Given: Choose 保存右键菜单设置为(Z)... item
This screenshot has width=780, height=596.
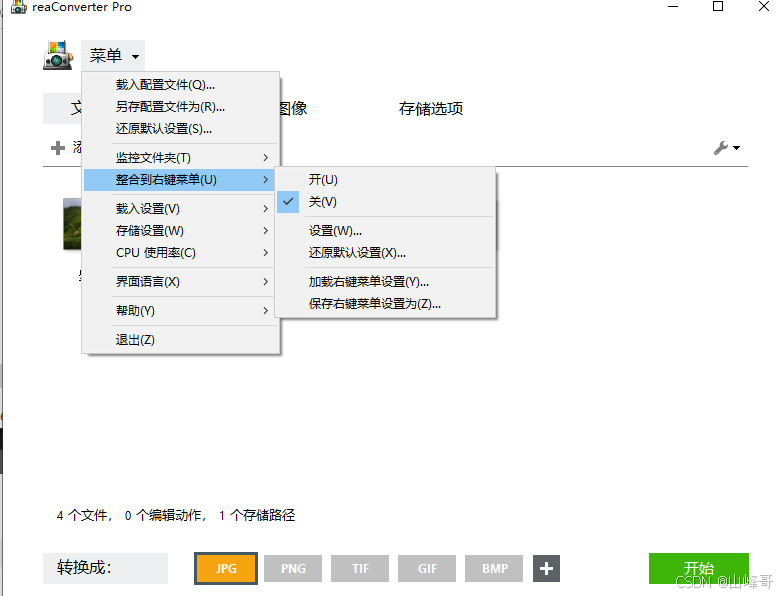Looking at the screenshot, I should click(385, 303).
